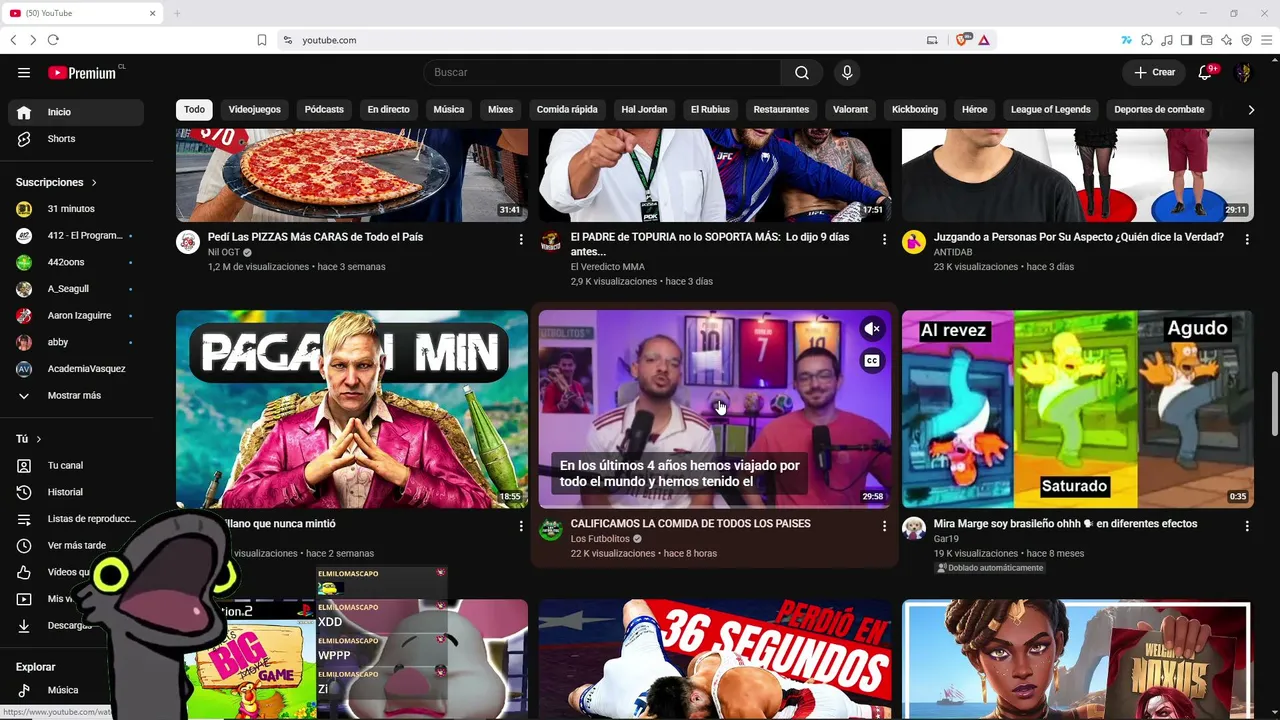Open a new browser tab
The height and width of the screenshot is (720, 1280).
click(177, 13)
